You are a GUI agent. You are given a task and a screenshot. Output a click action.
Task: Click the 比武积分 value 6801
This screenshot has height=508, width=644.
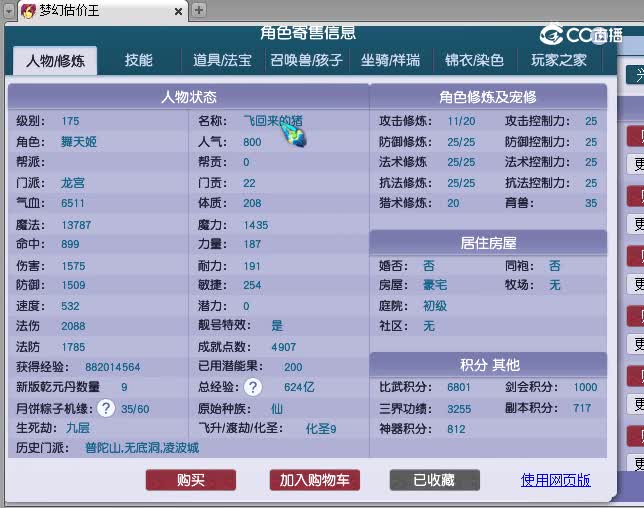[x=459, y=387]
